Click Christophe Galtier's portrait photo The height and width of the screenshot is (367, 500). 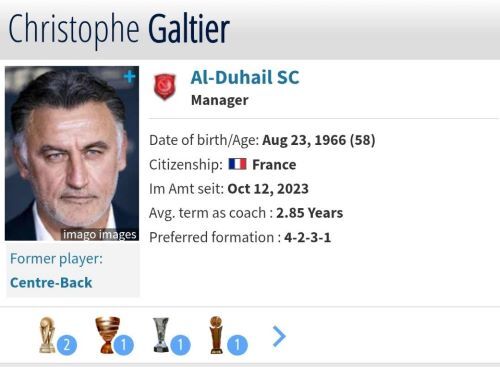[72, 153]
